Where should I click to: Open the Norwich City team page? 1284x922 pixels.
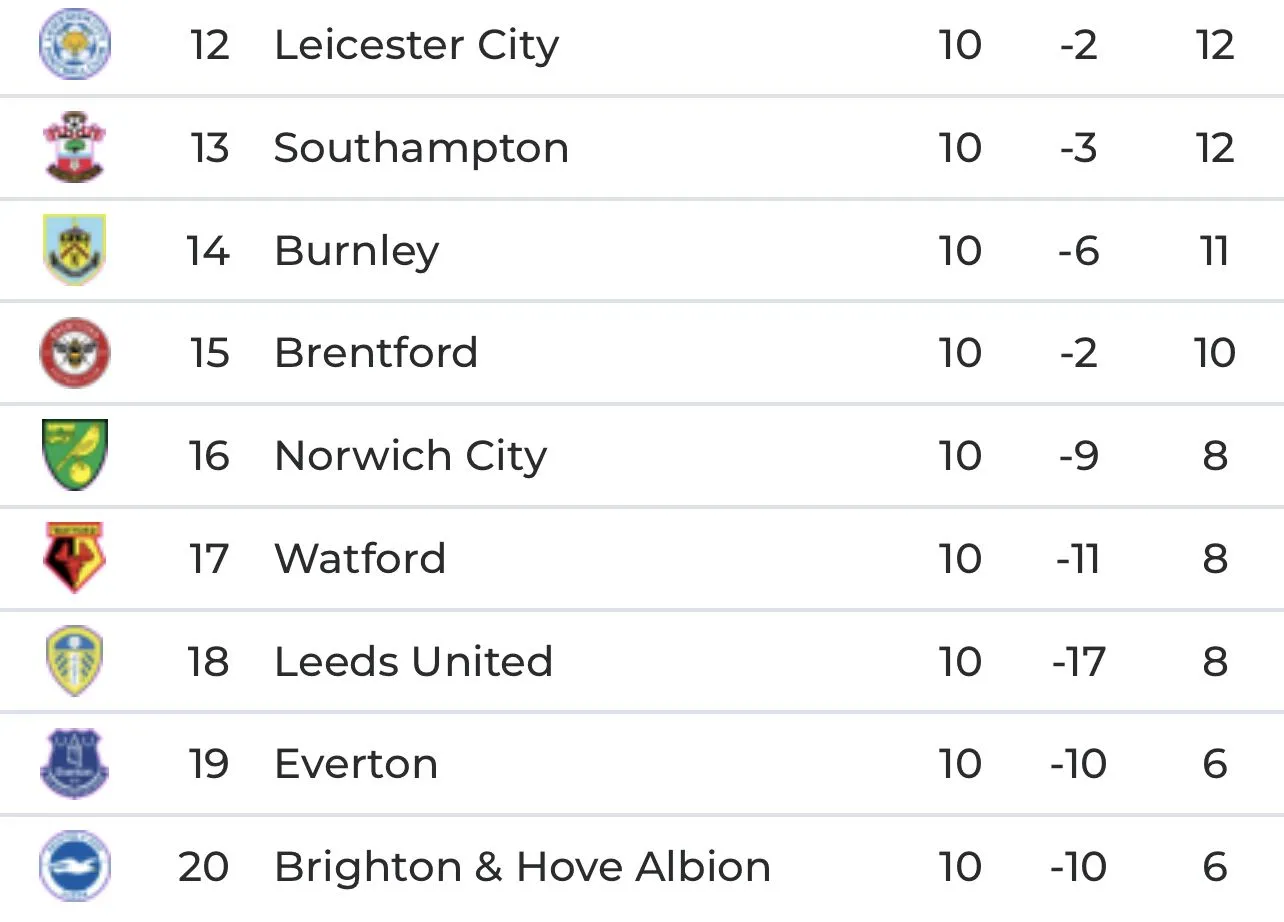point(410,456)
